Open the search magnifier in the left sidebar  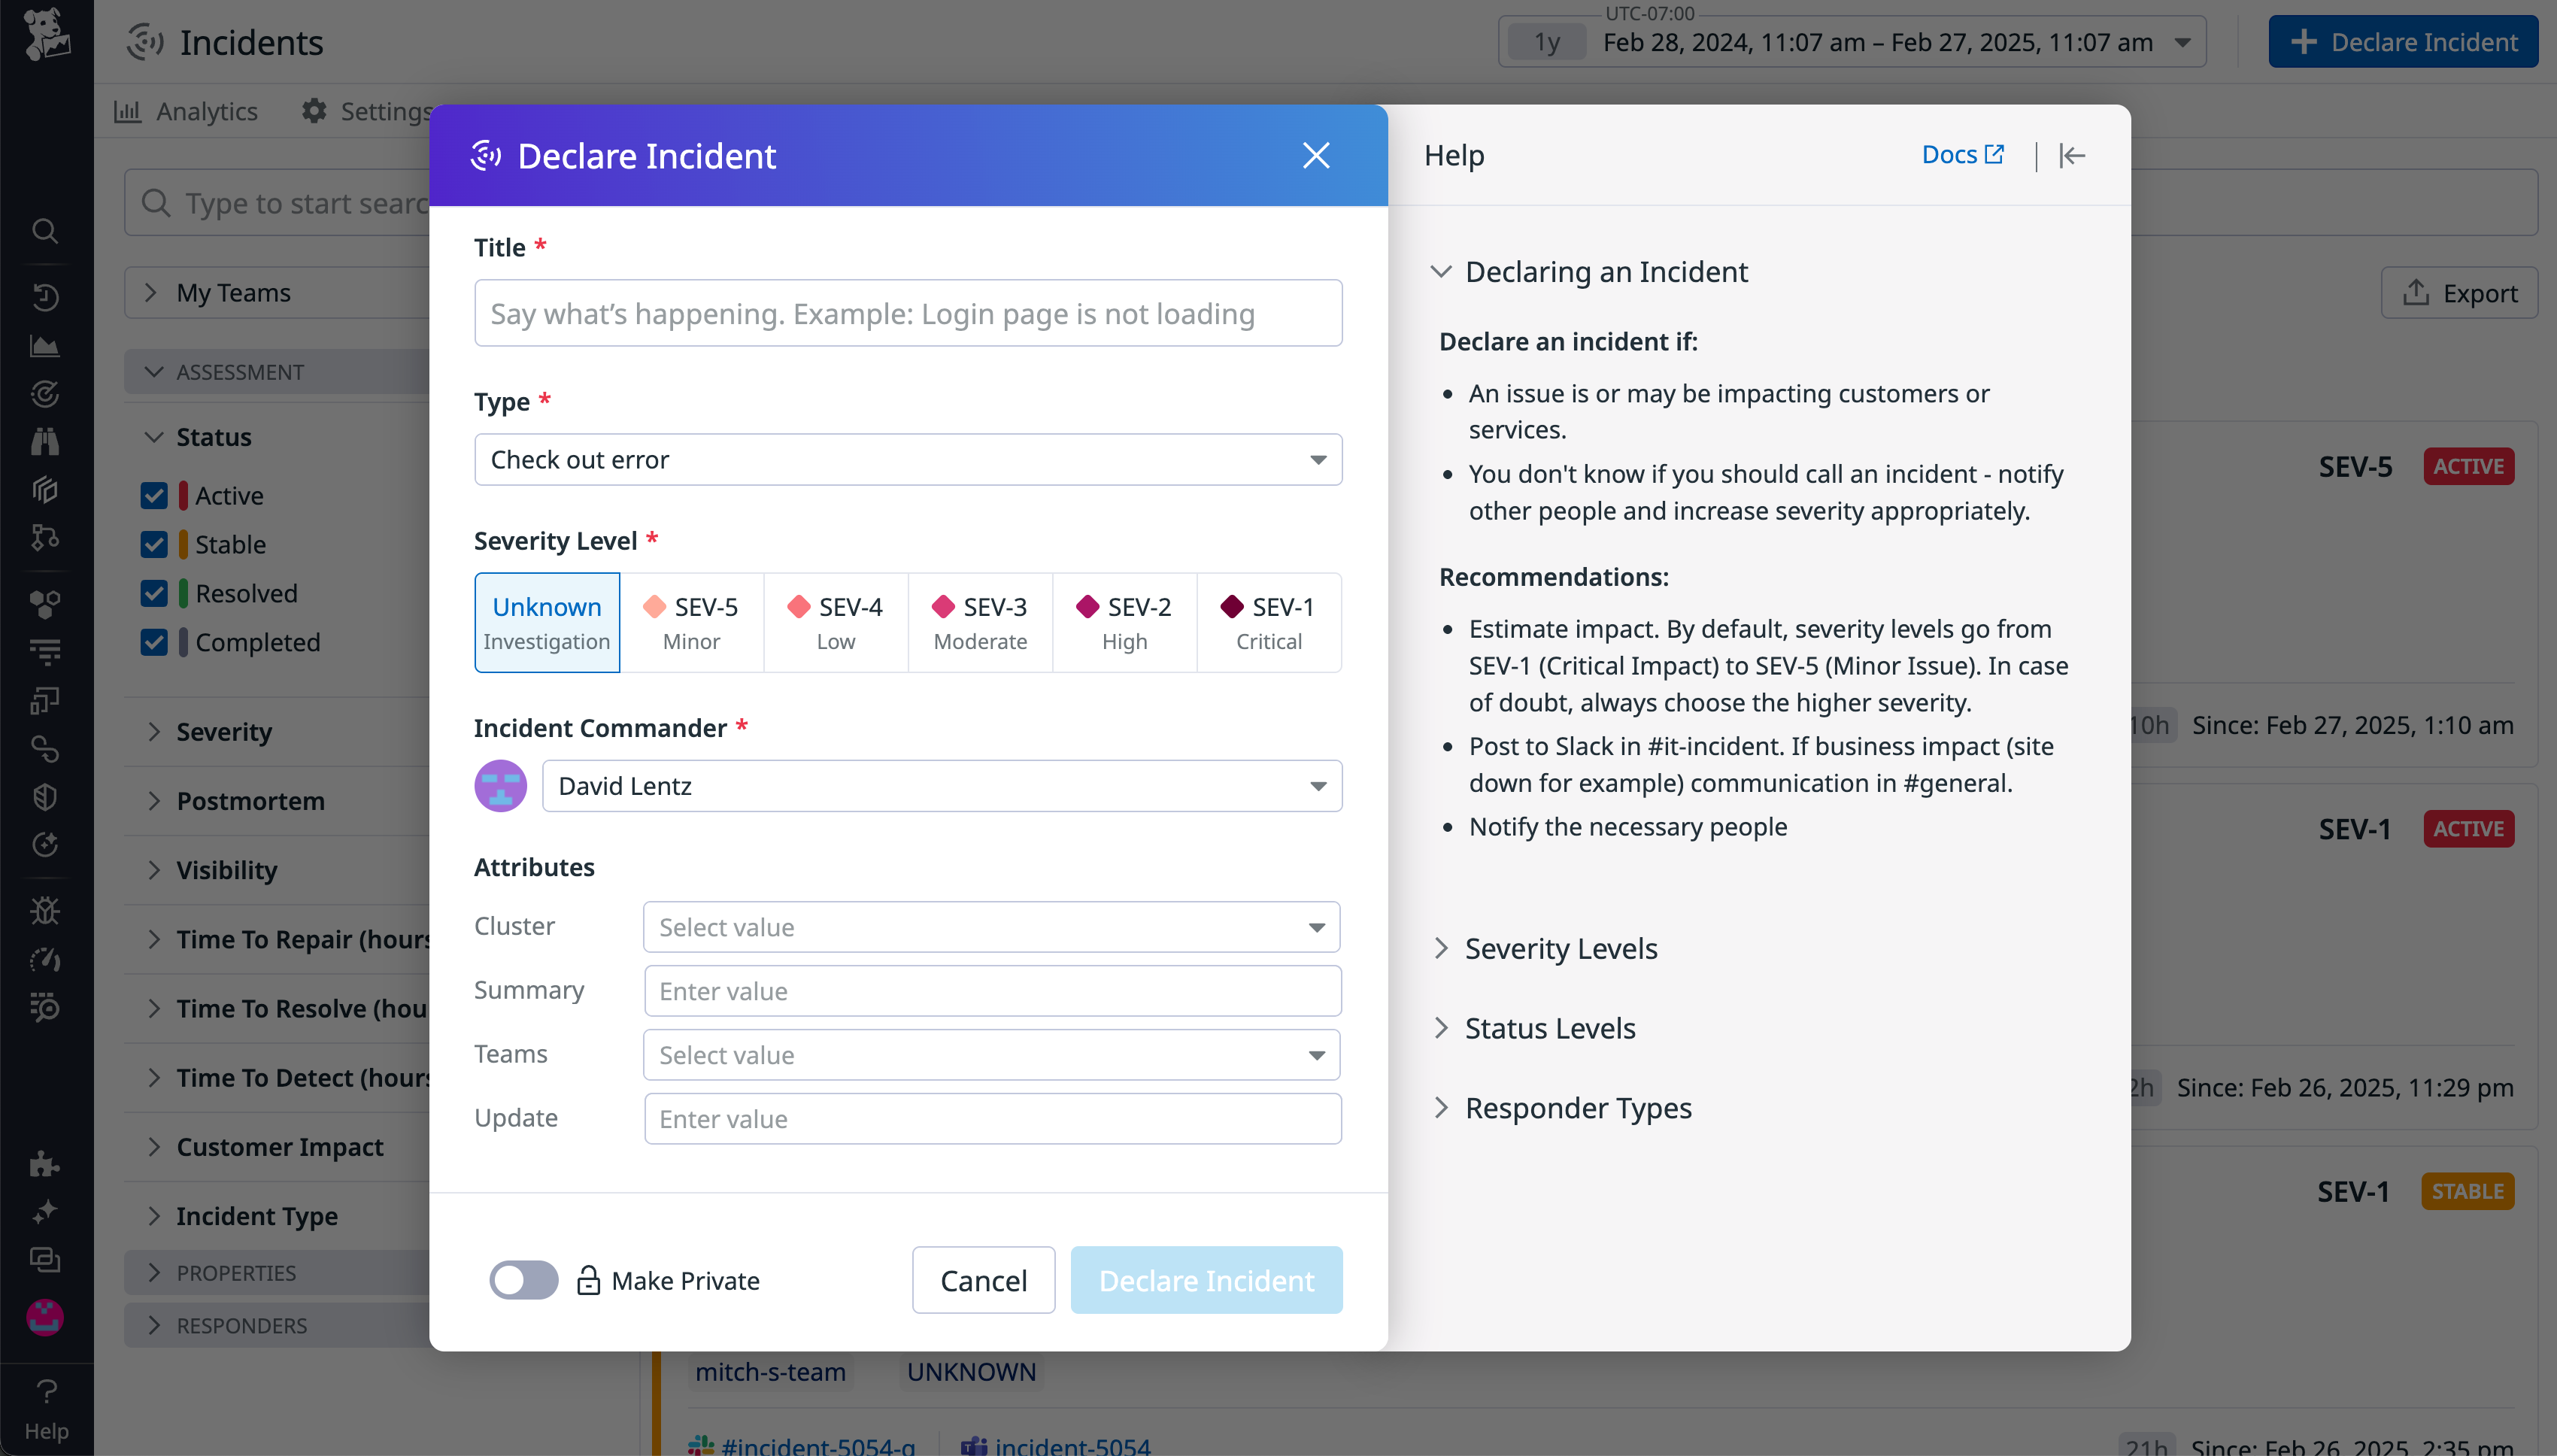click(x=45, y=231)
